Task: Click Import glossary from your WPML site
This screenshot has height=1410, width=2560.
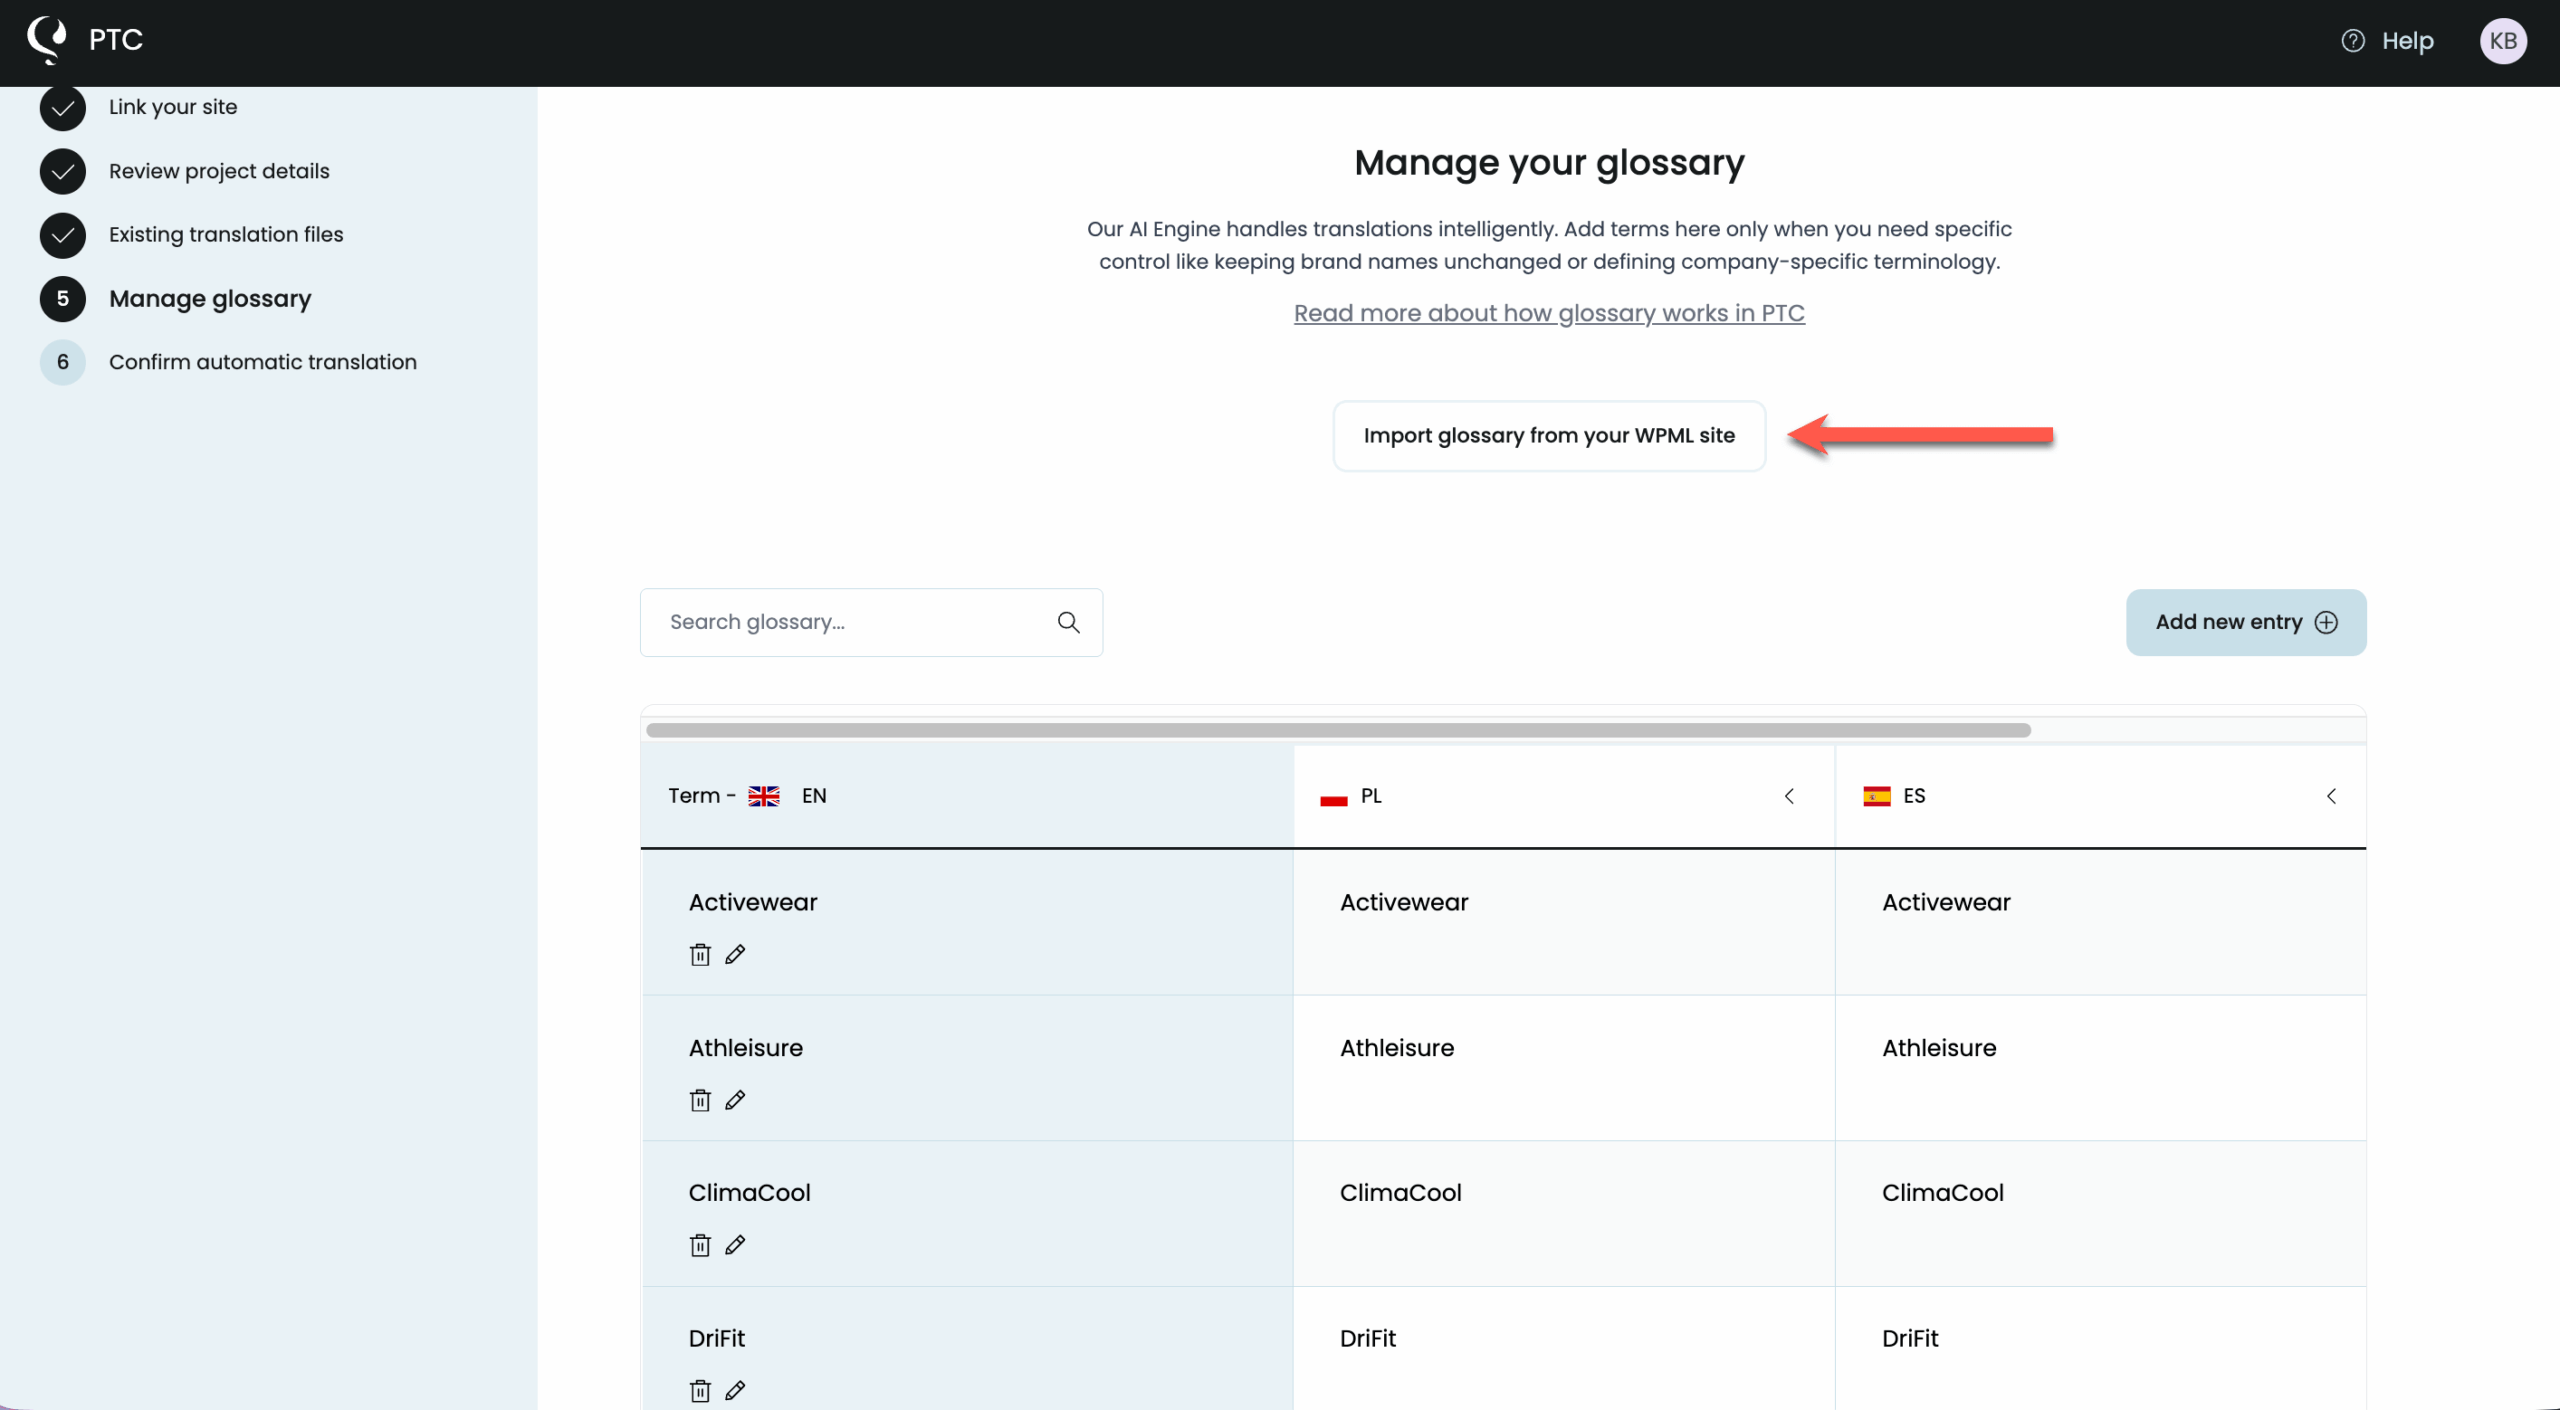Action: click(1548, 436)
